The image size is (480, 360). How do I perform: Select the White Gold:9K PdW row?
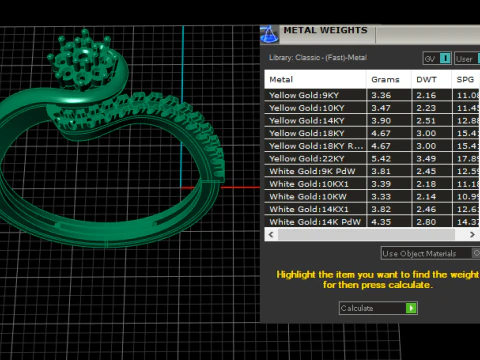click(x=372, y=171)
